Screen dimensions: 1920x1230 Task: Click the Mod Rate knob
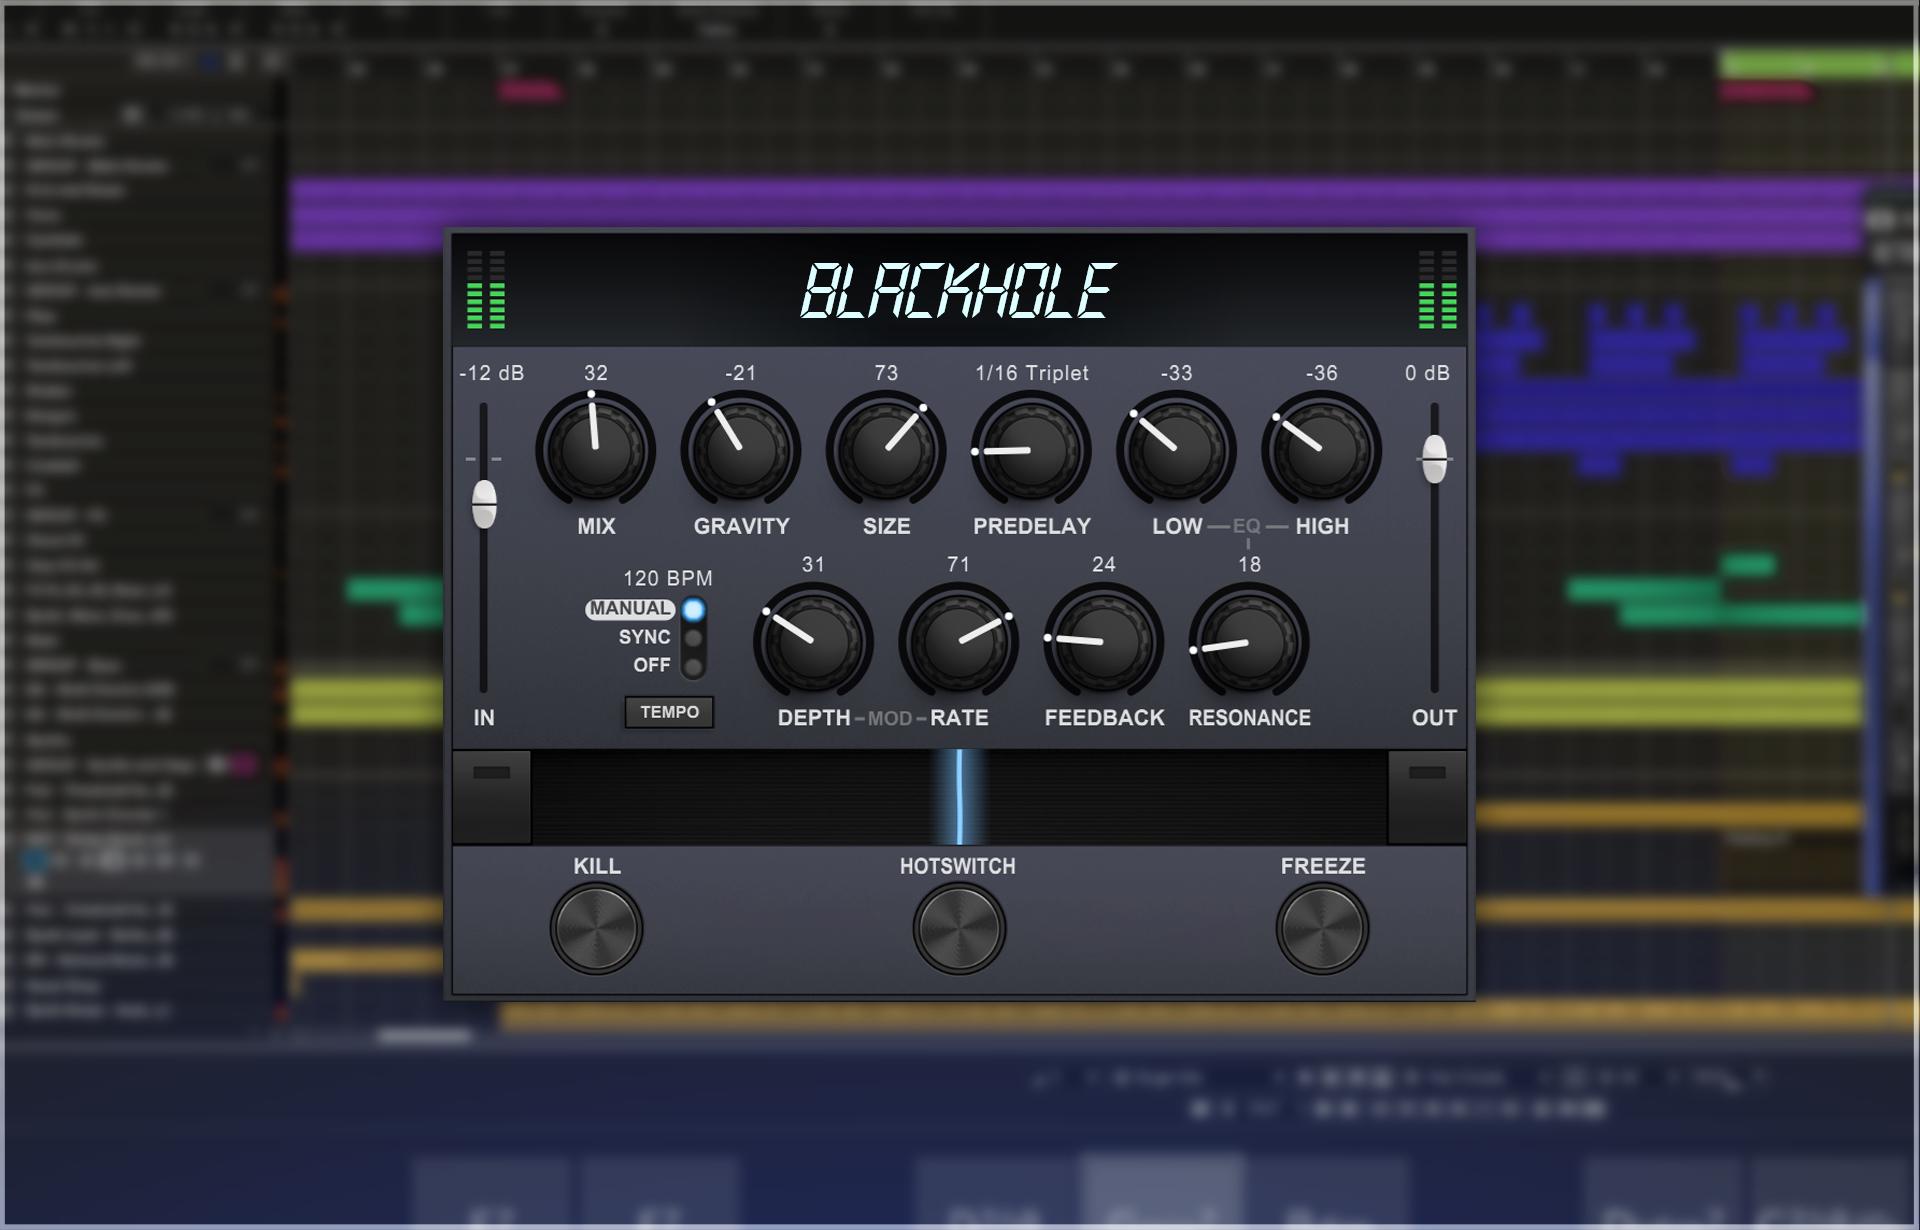(958, 642)
